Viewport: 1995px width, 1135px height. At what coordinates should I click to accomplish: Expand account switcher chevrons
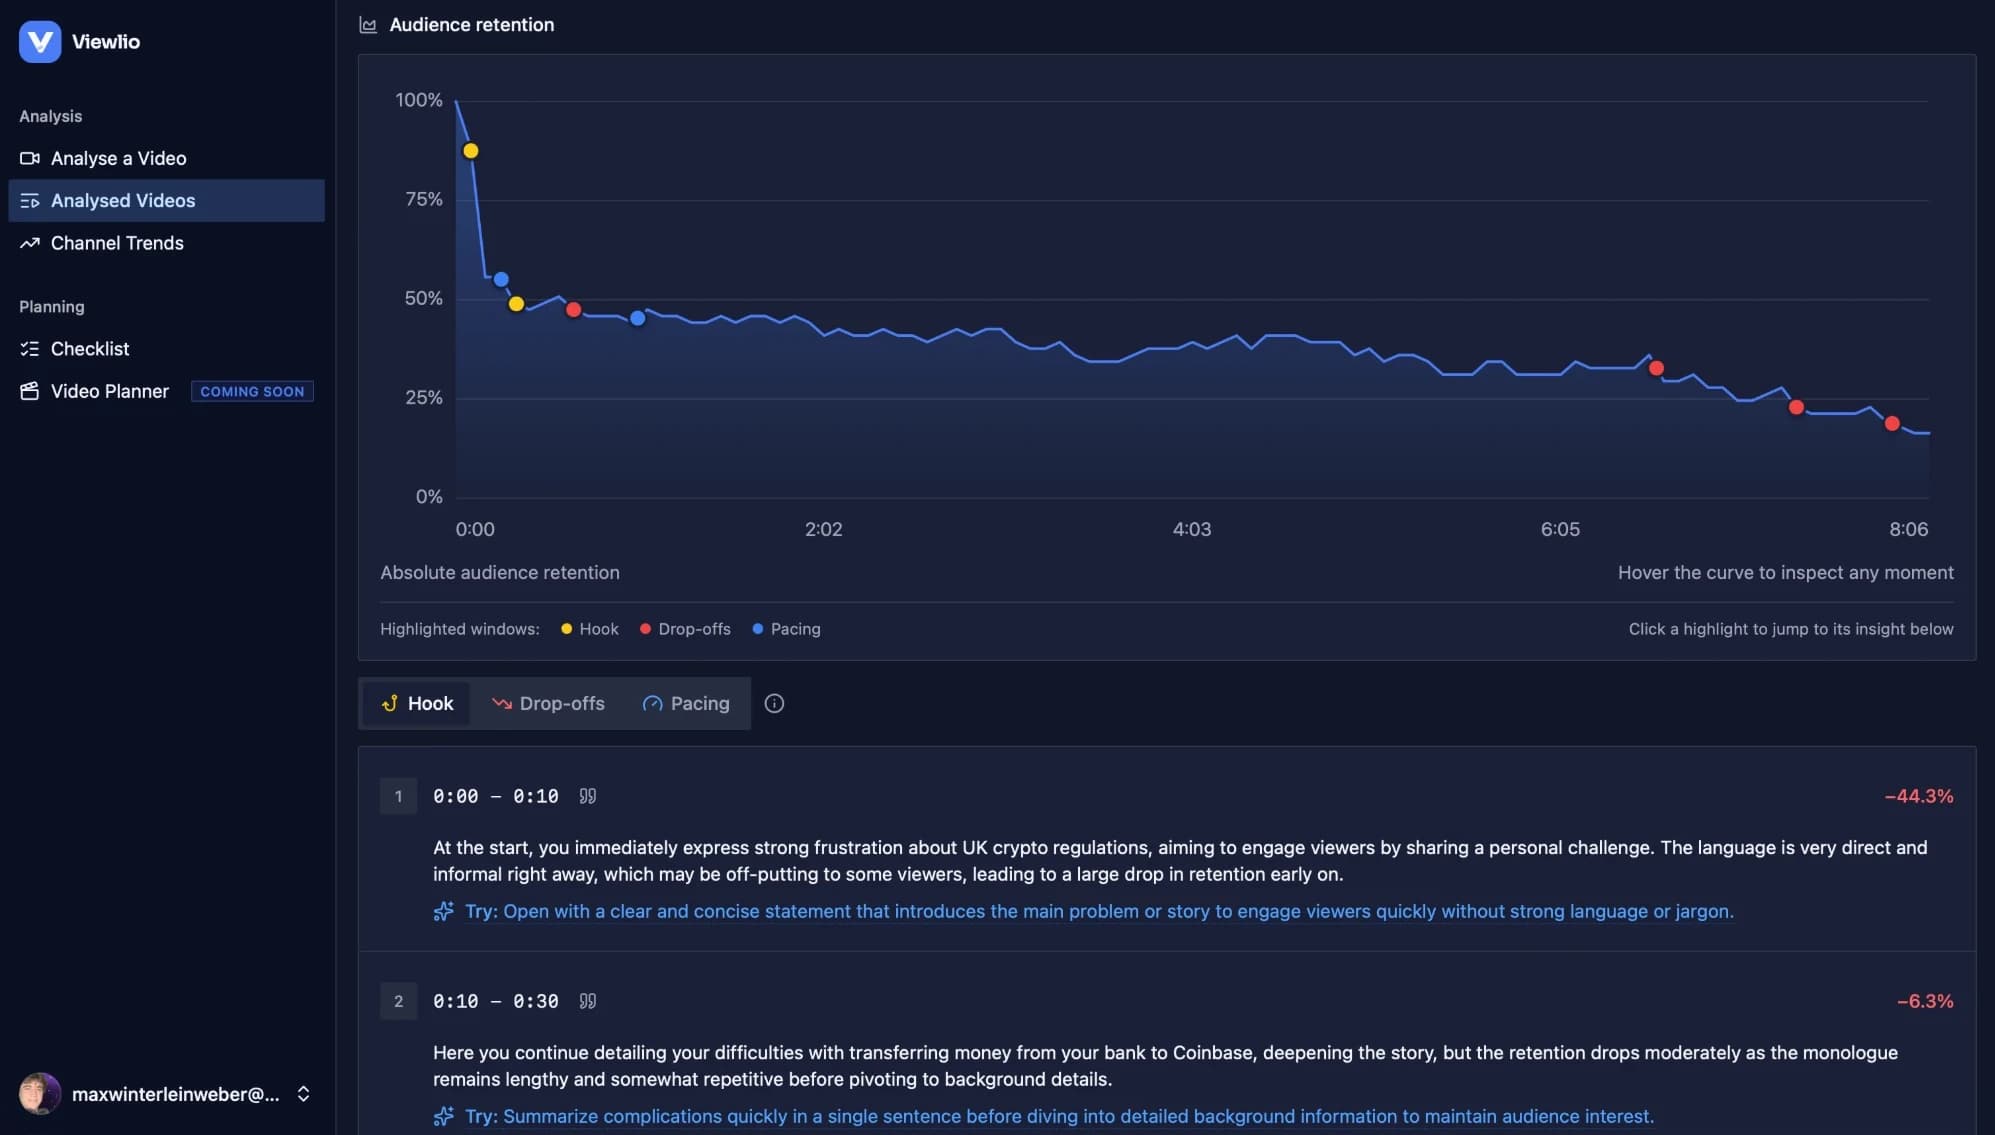303,1093
